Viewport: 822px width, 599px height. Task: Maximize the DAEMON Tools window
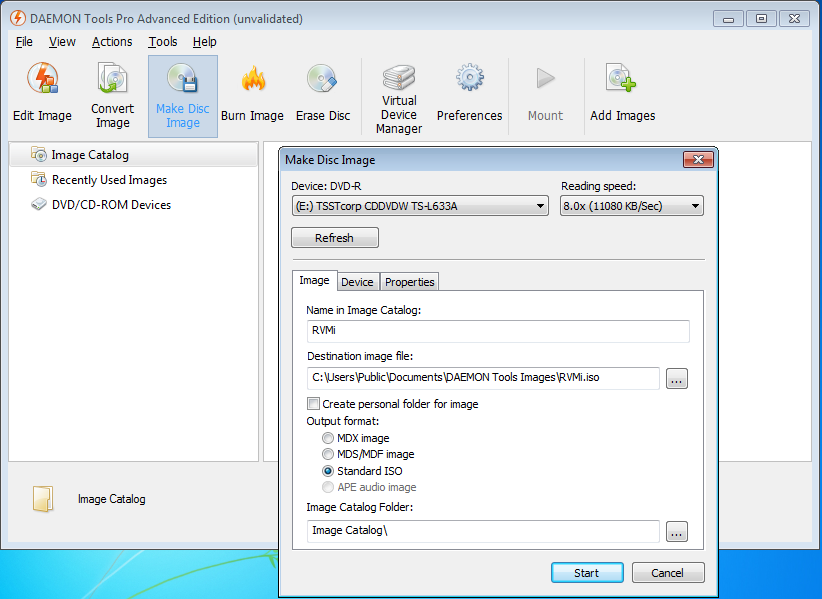pyautogui.click(x=761, y=19)
